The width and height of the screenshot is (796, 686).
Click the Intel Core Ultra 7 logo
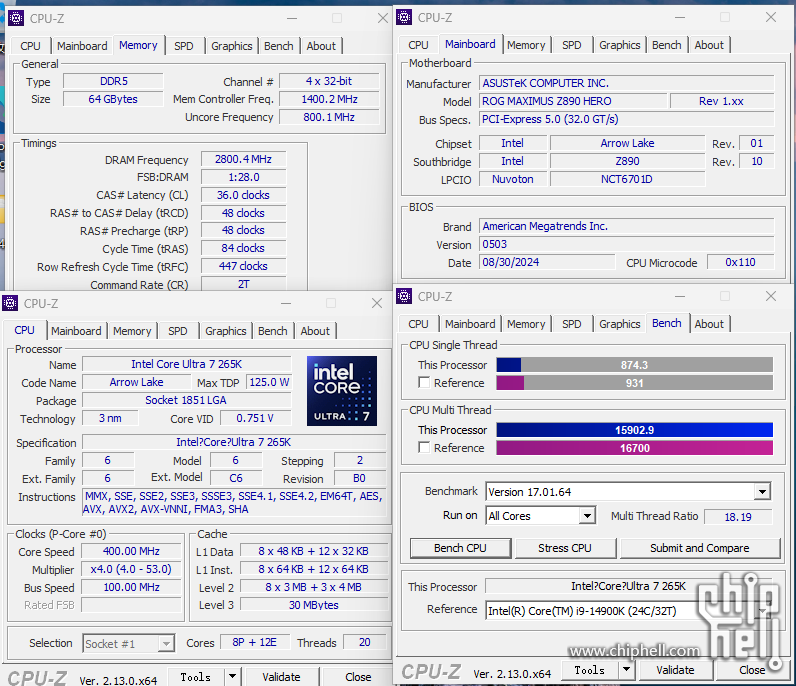tap(342, 390)
